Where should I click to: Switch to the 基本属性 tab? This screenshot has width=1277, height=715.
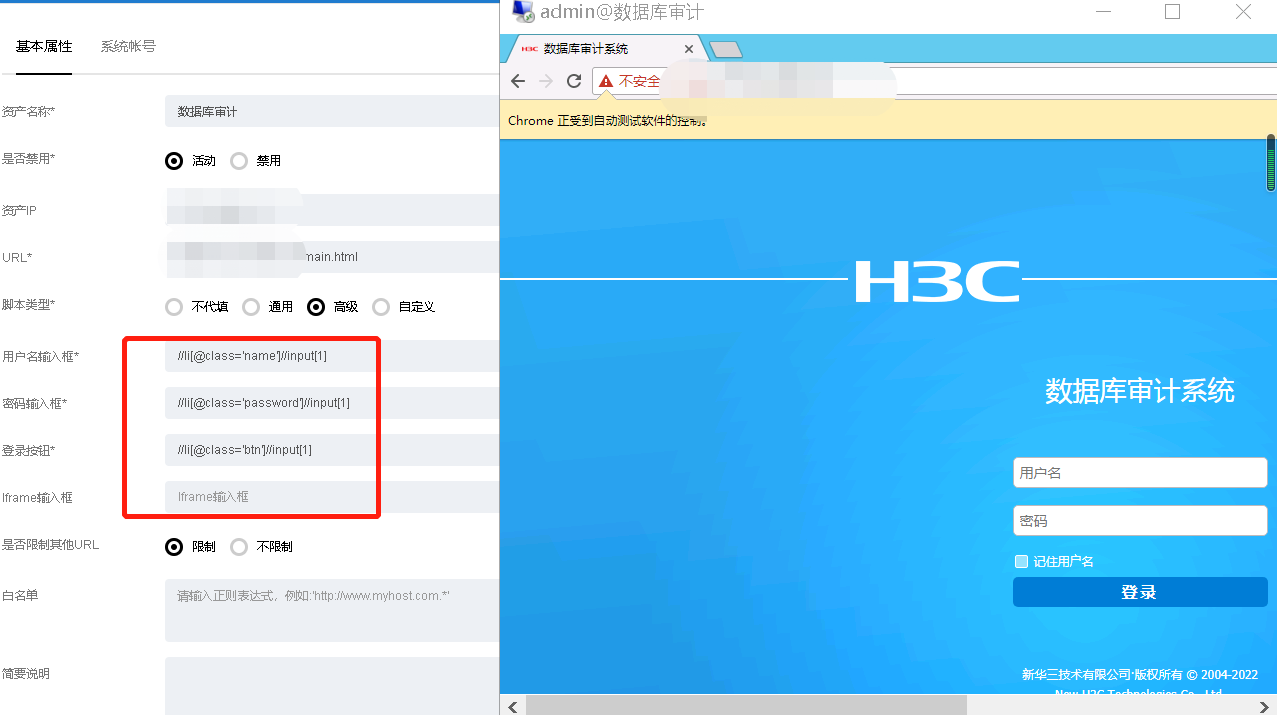44,46
